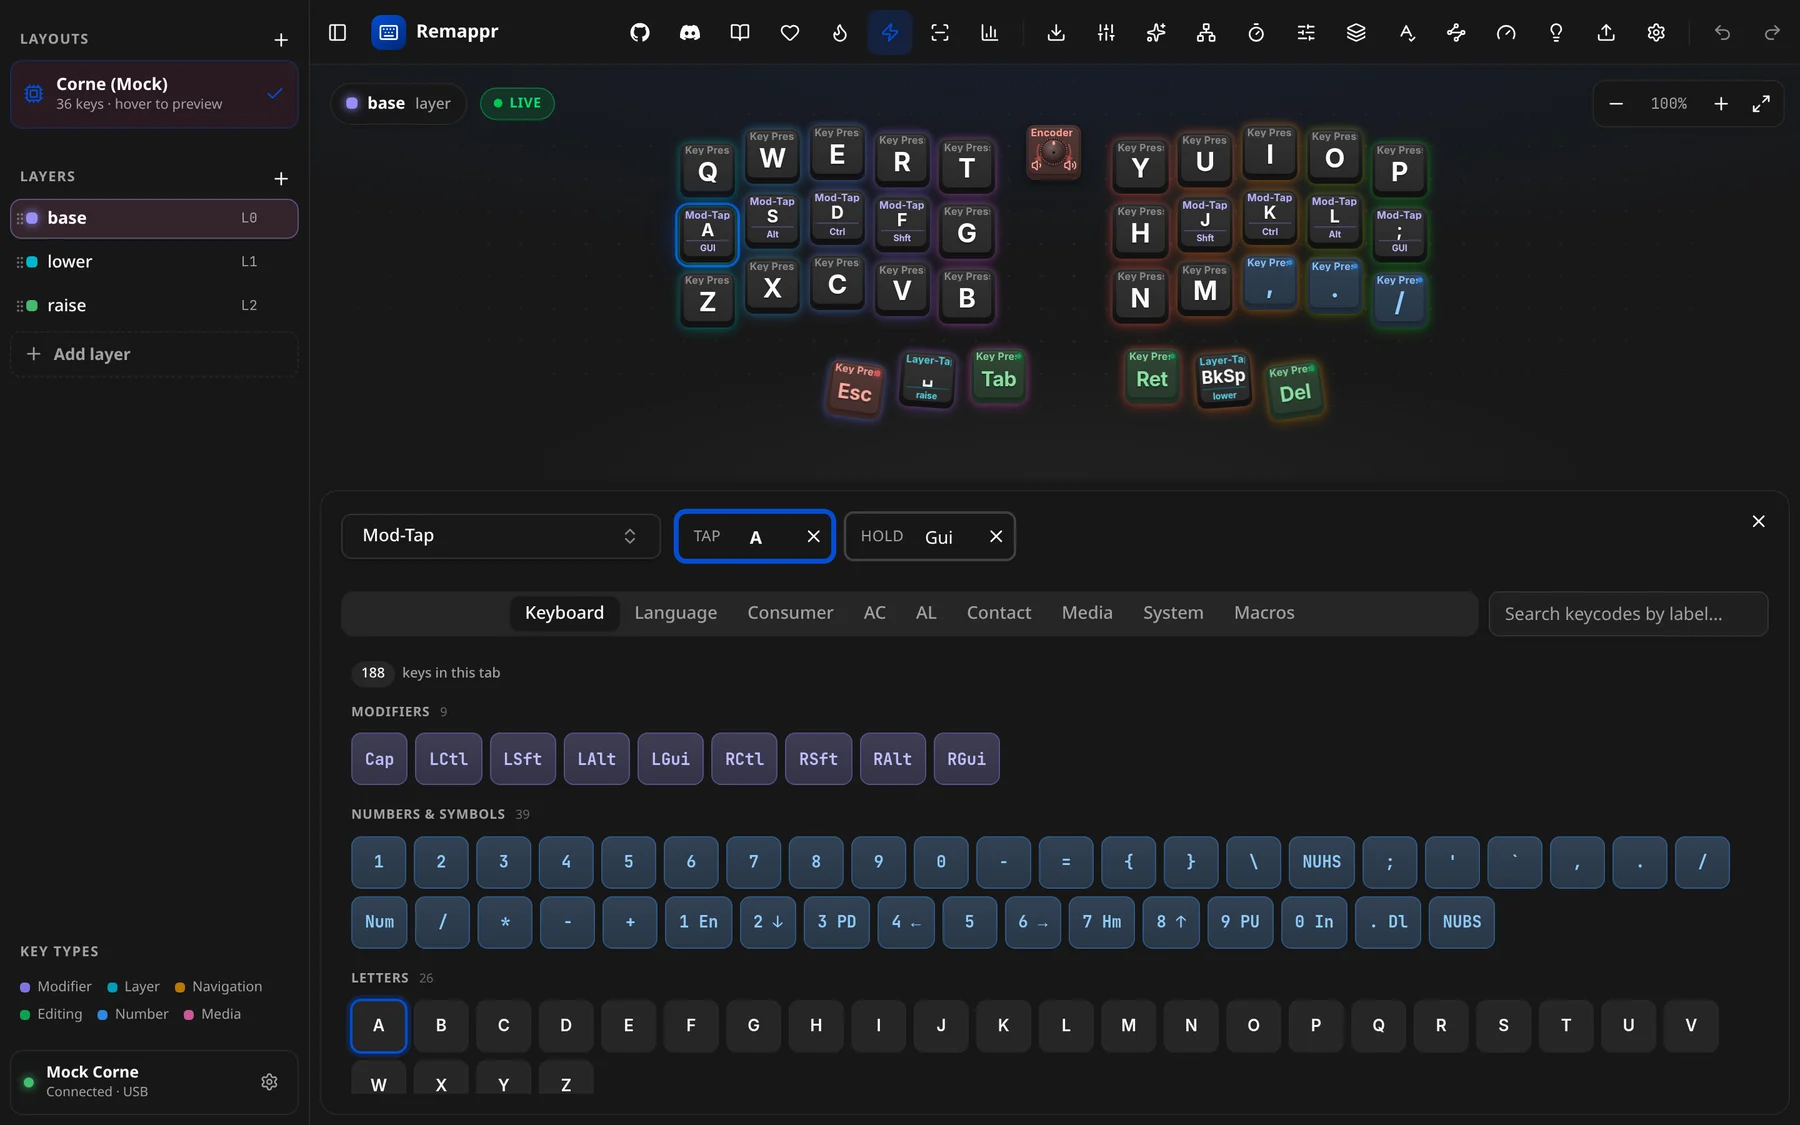Focus the Search keycodes by label field
1800x1125 pixels.
pyautogui.click(x=1628, y=614)
